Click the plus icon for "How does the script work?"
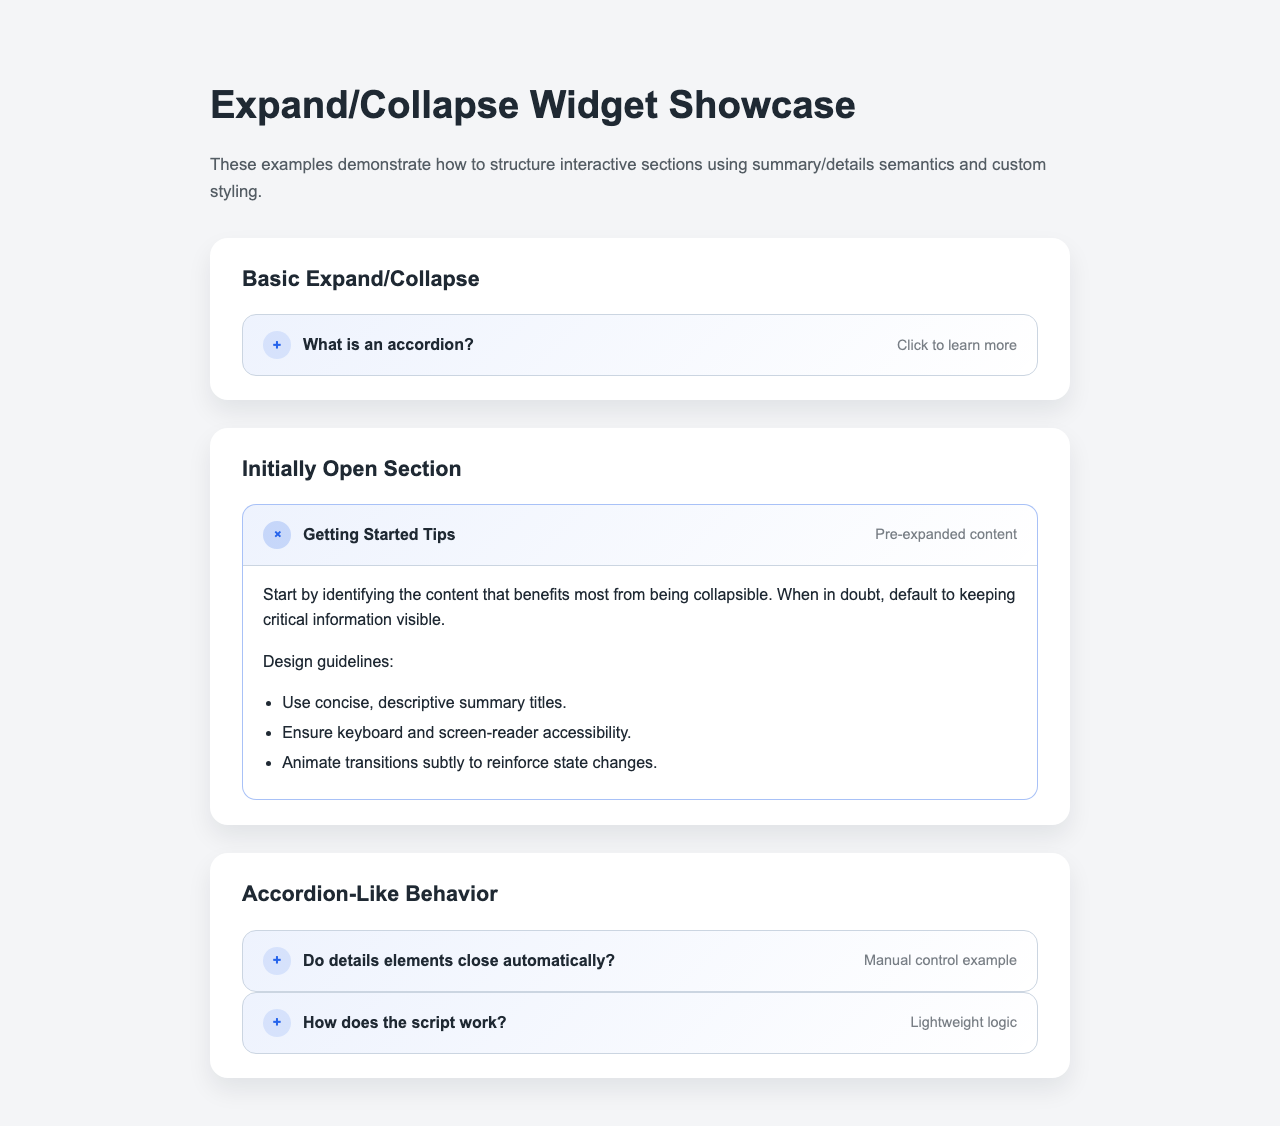 277,1023
